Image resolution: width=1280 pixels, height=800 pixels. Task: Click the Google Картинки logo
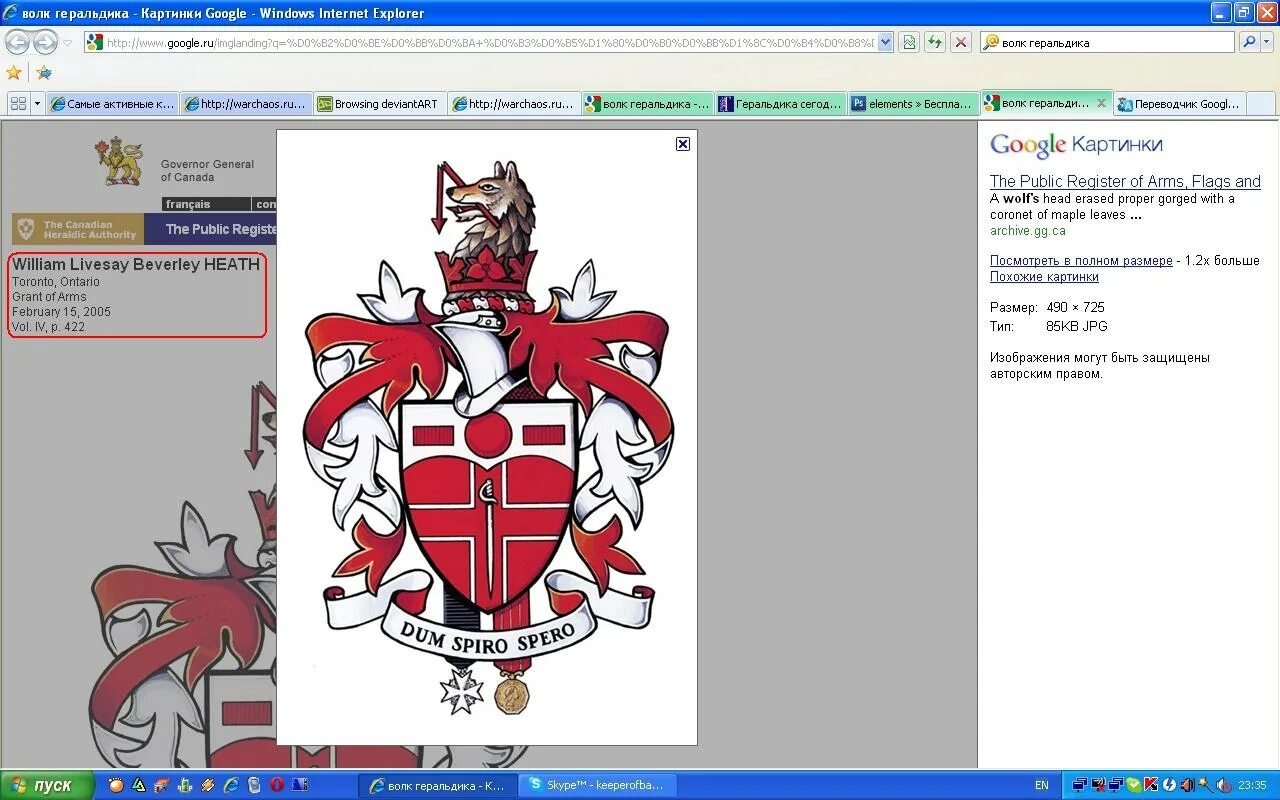1076,145
